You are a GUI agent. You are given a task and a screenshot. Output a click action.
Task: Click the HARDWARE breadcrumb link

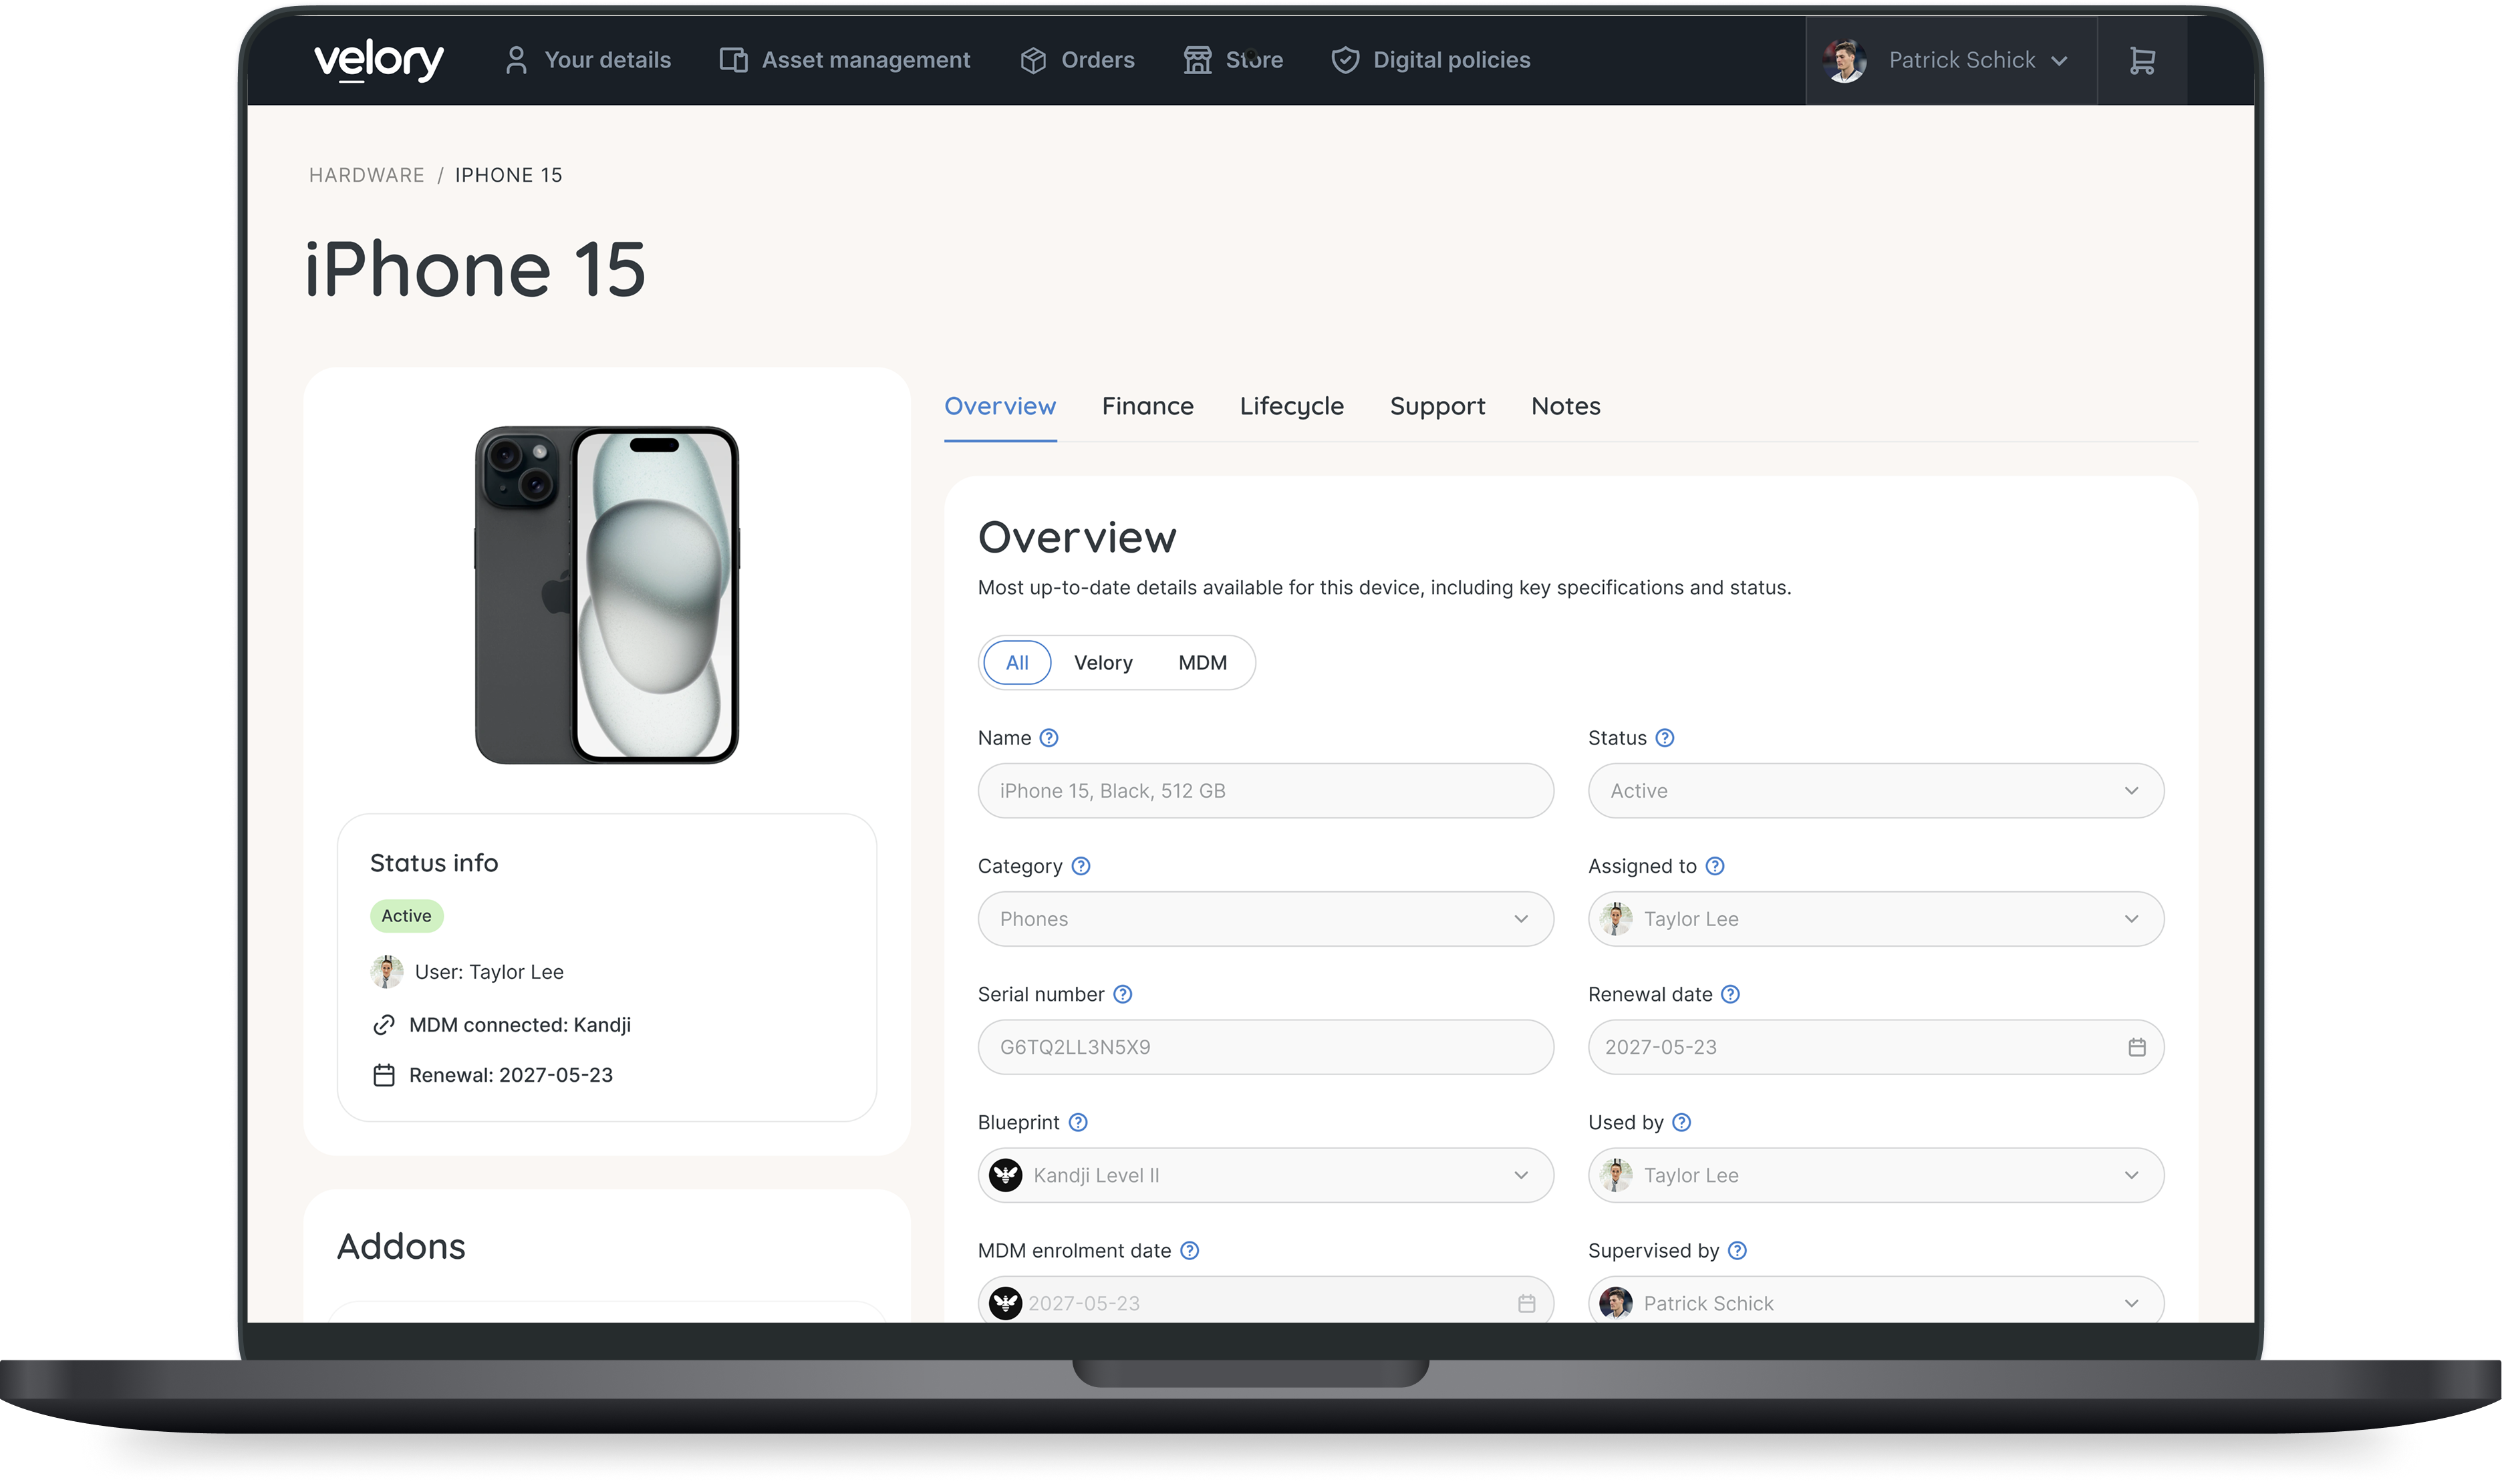tap(366, 175)
